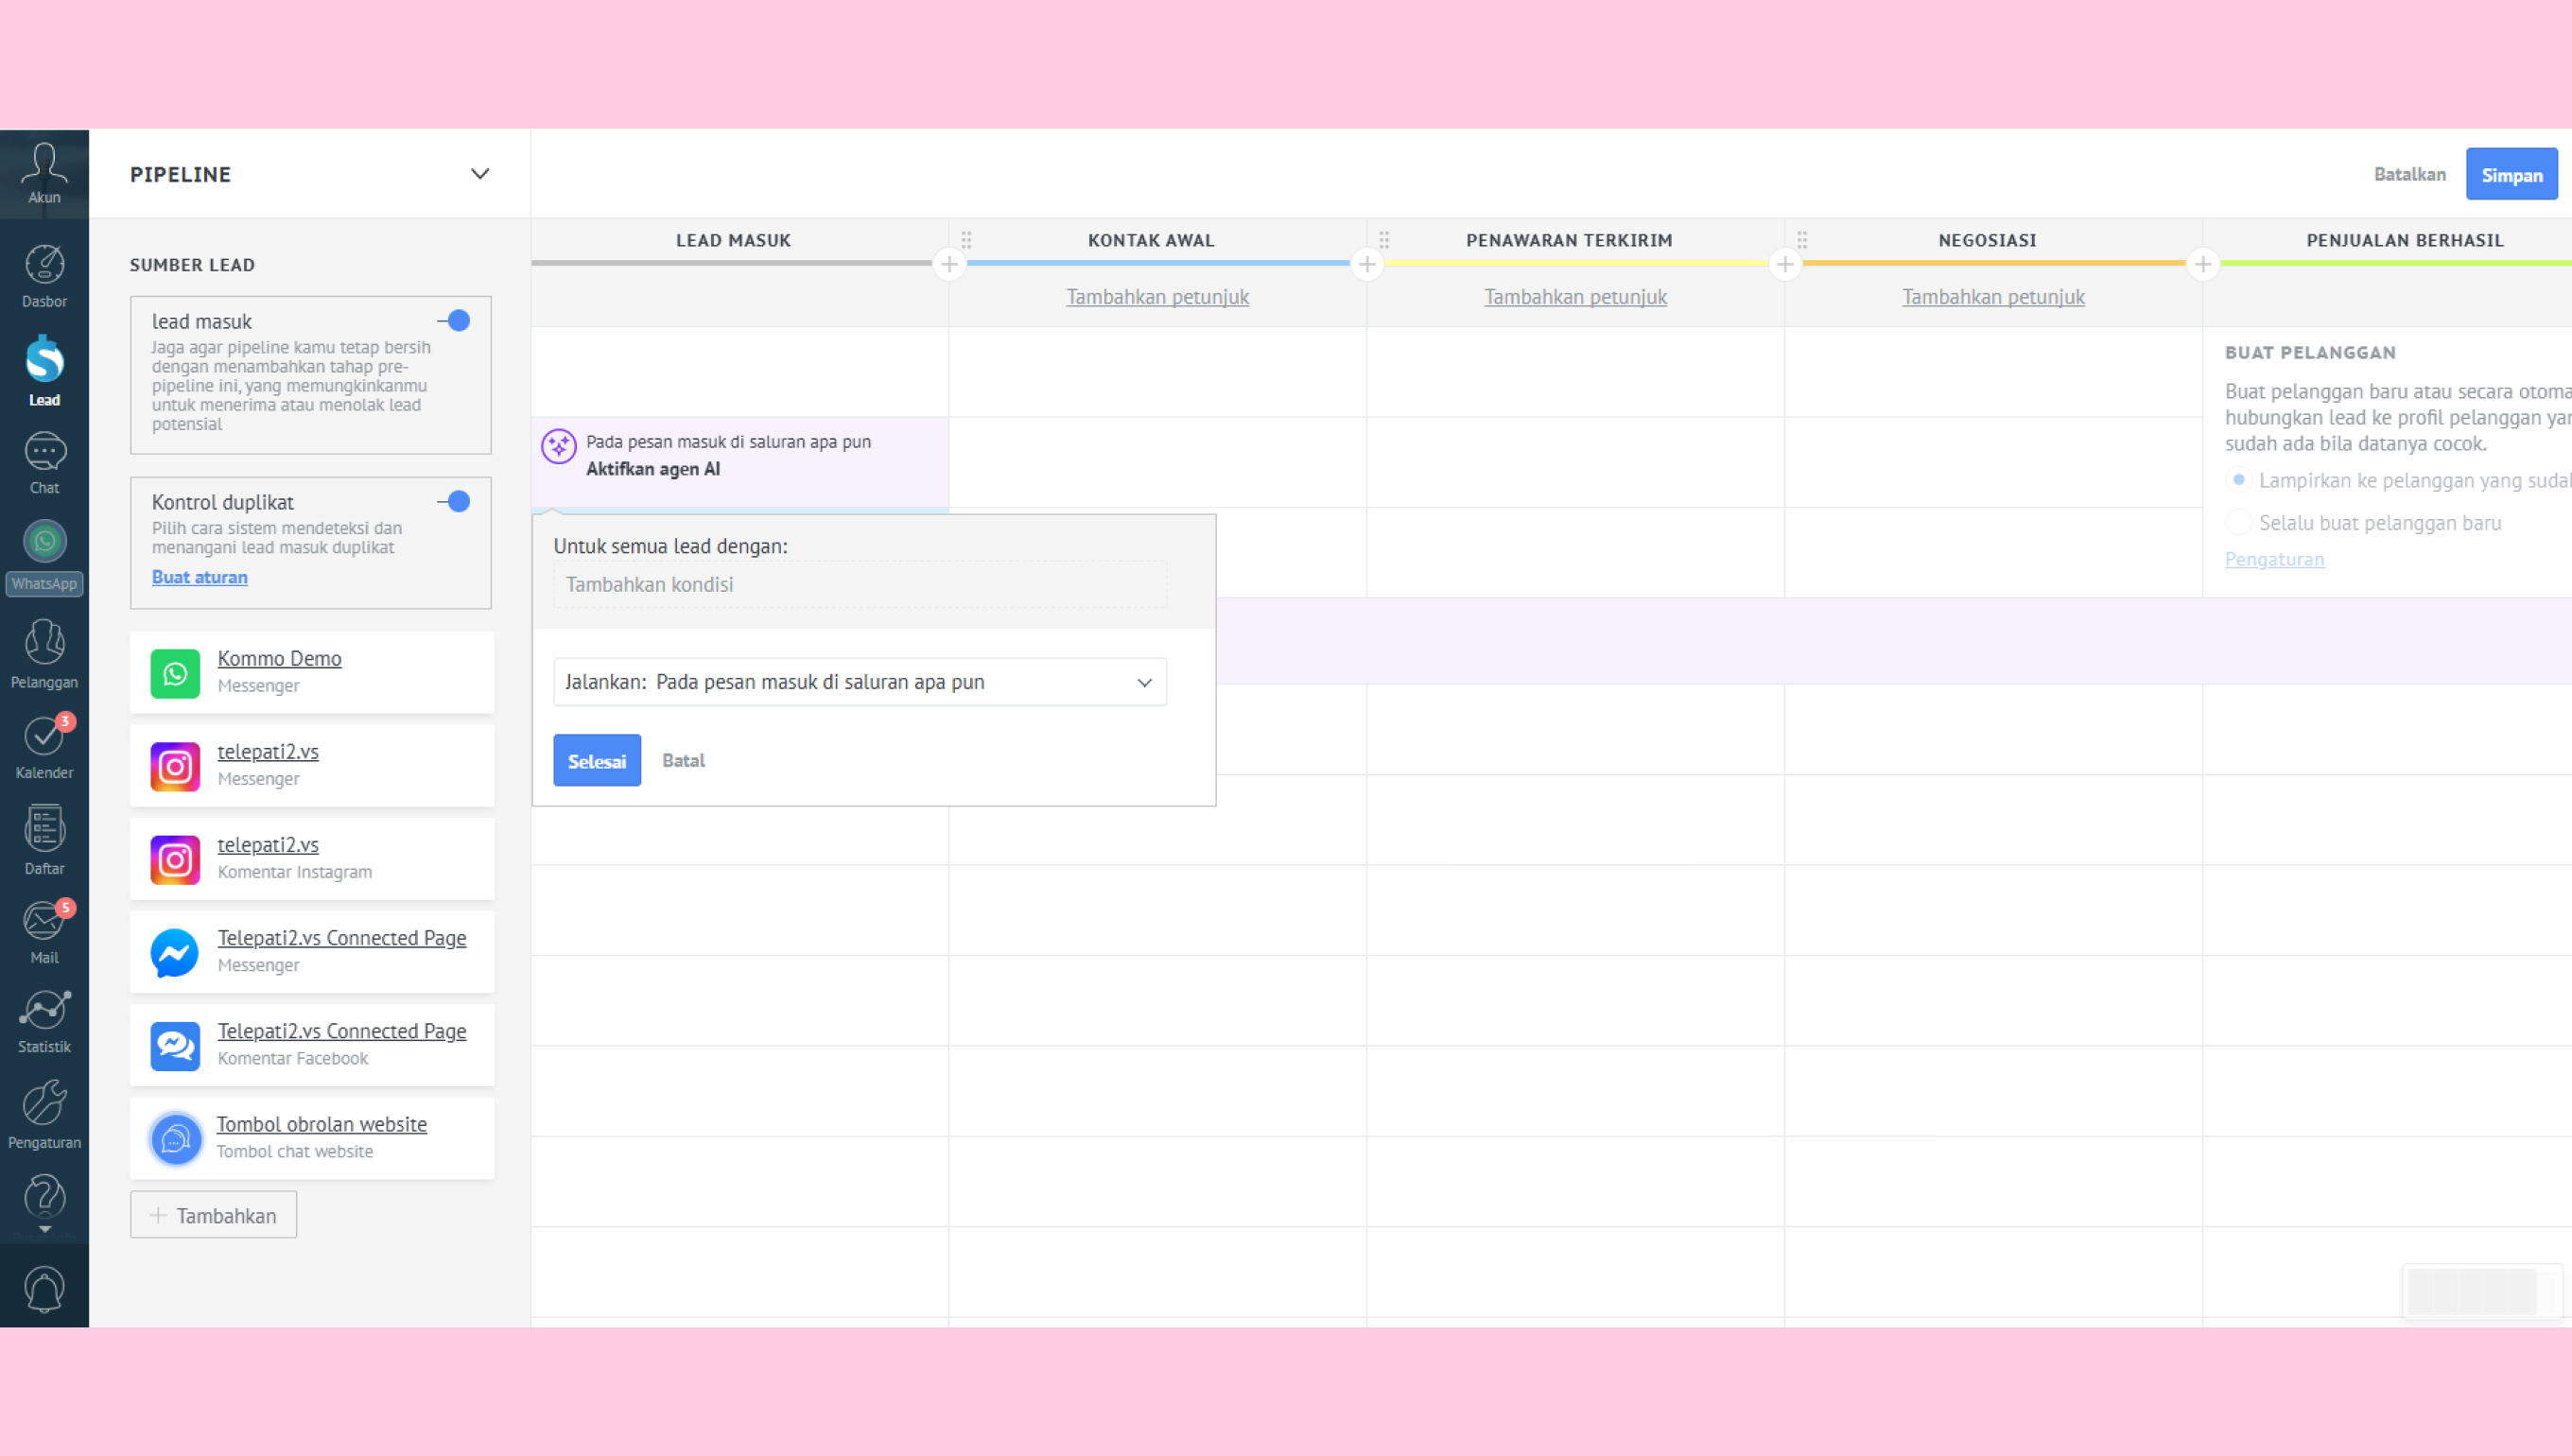Confirm with the Selesai button
2572x1456 pixels.
pos(597,761)
